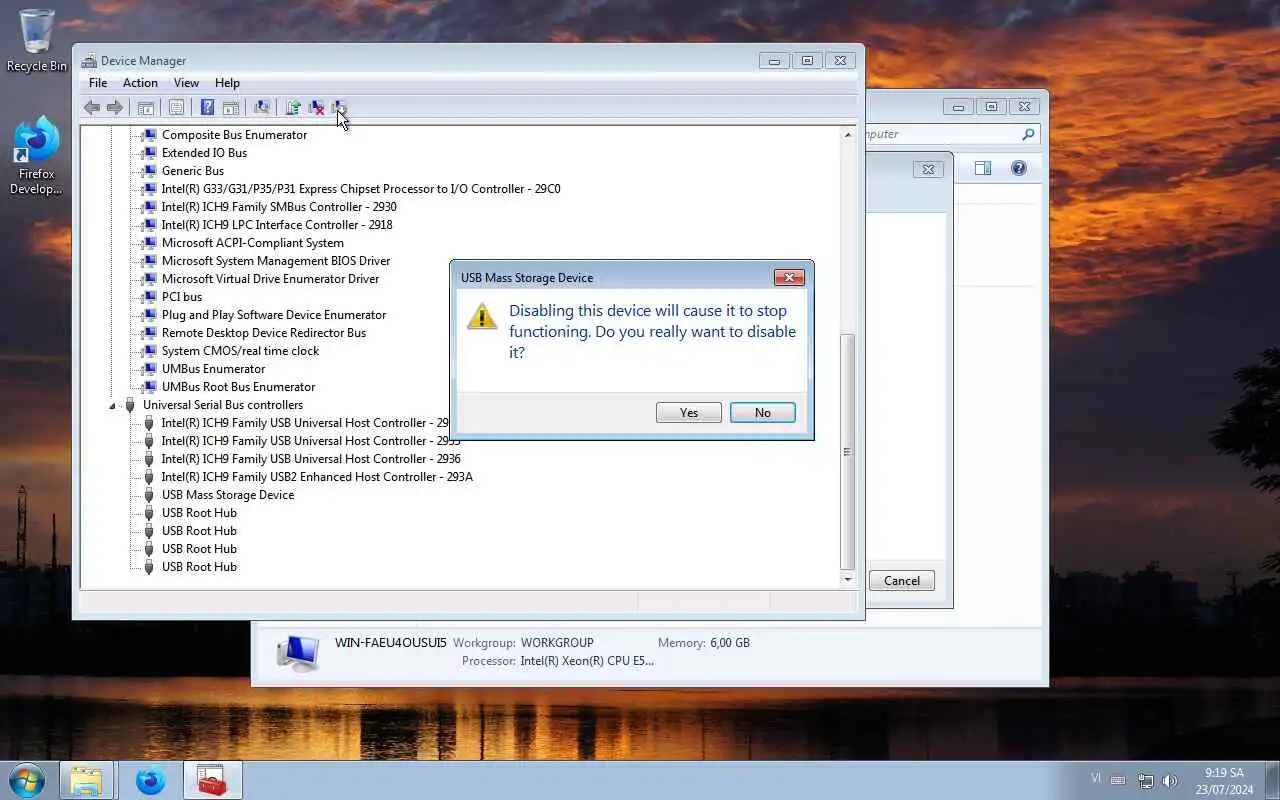Click the scroll up arrow in device list
This screenshot has width=1280, height=800.
(848, 135)
